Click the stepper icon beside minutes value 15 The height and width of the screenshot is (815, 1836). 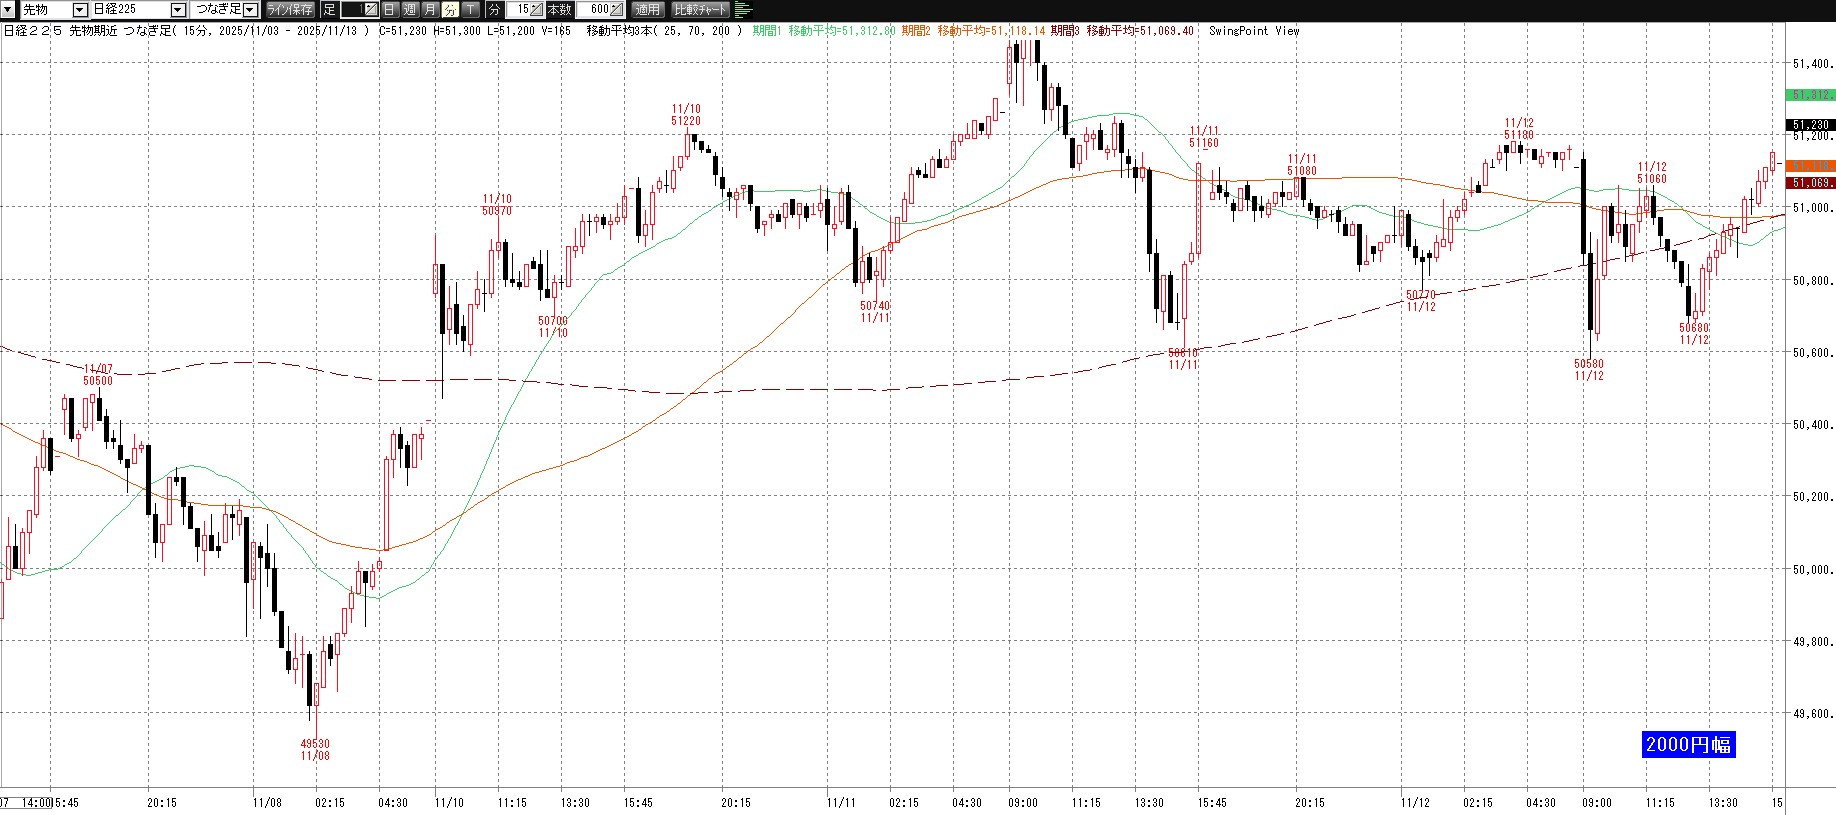click(x=536, y=10)
